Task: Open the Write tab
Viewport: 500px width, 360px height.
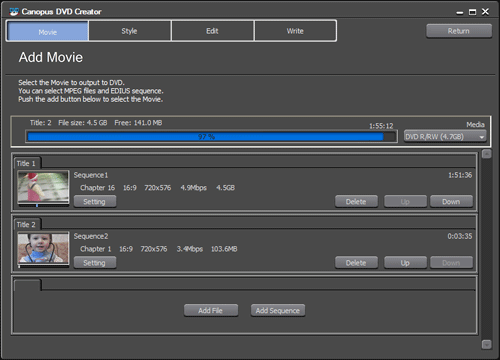Action: tap(295, 31)
